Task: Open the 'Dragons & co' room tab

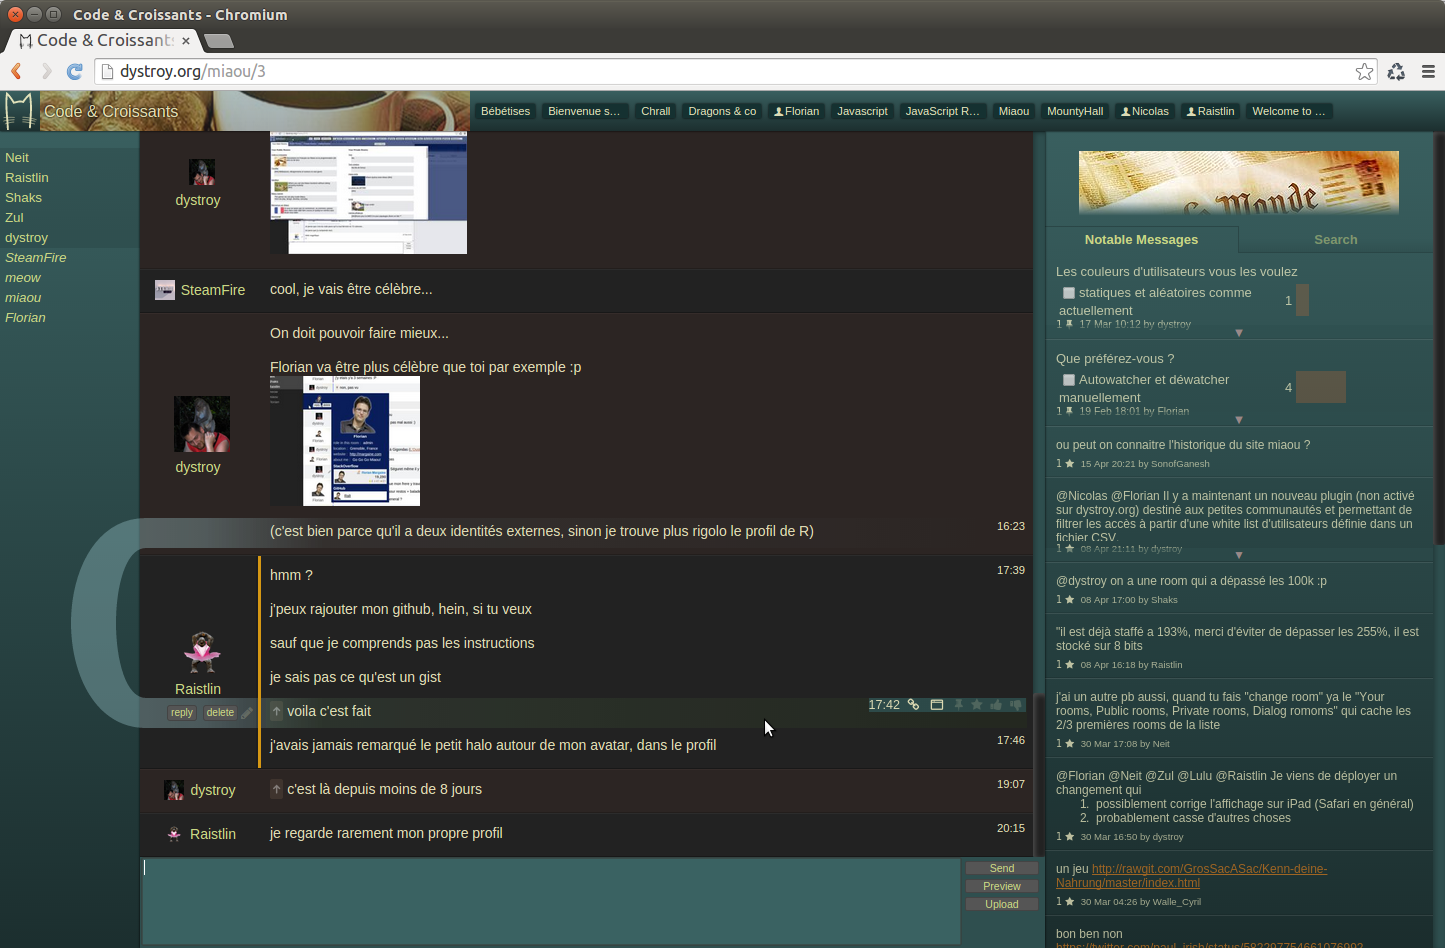Action: click(722, 111)
